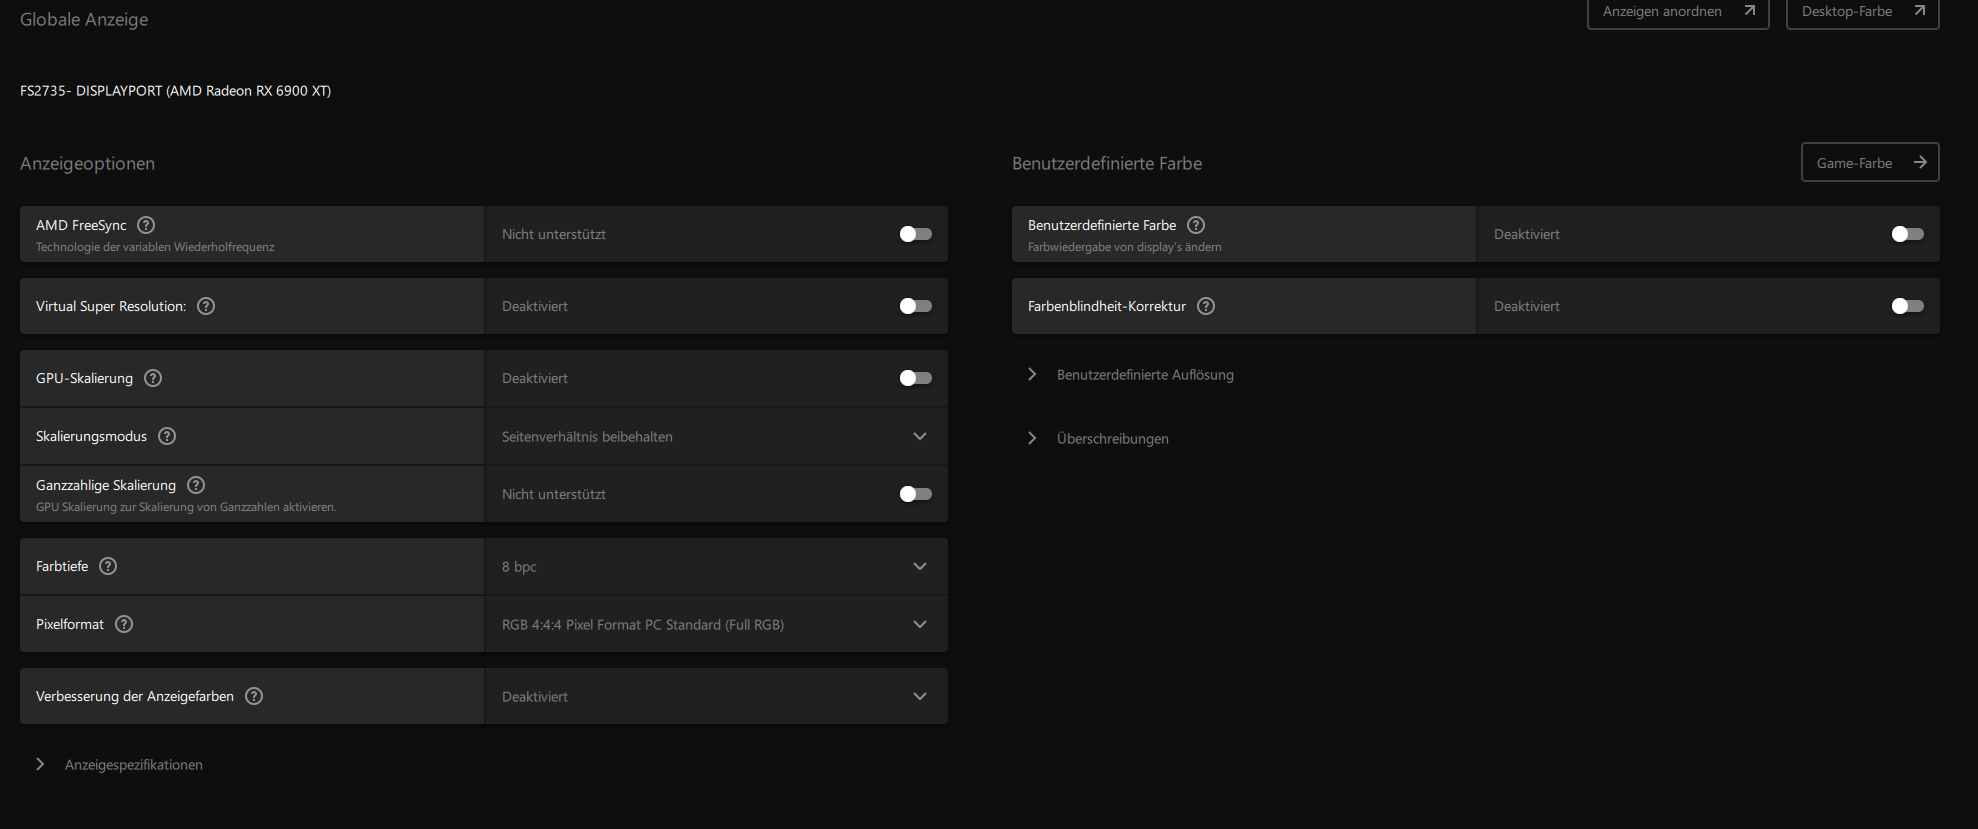Enable the Farbenblindheit-Korrektur toggle
This screenshot has height=829, width=1978.
[1907, 306]
